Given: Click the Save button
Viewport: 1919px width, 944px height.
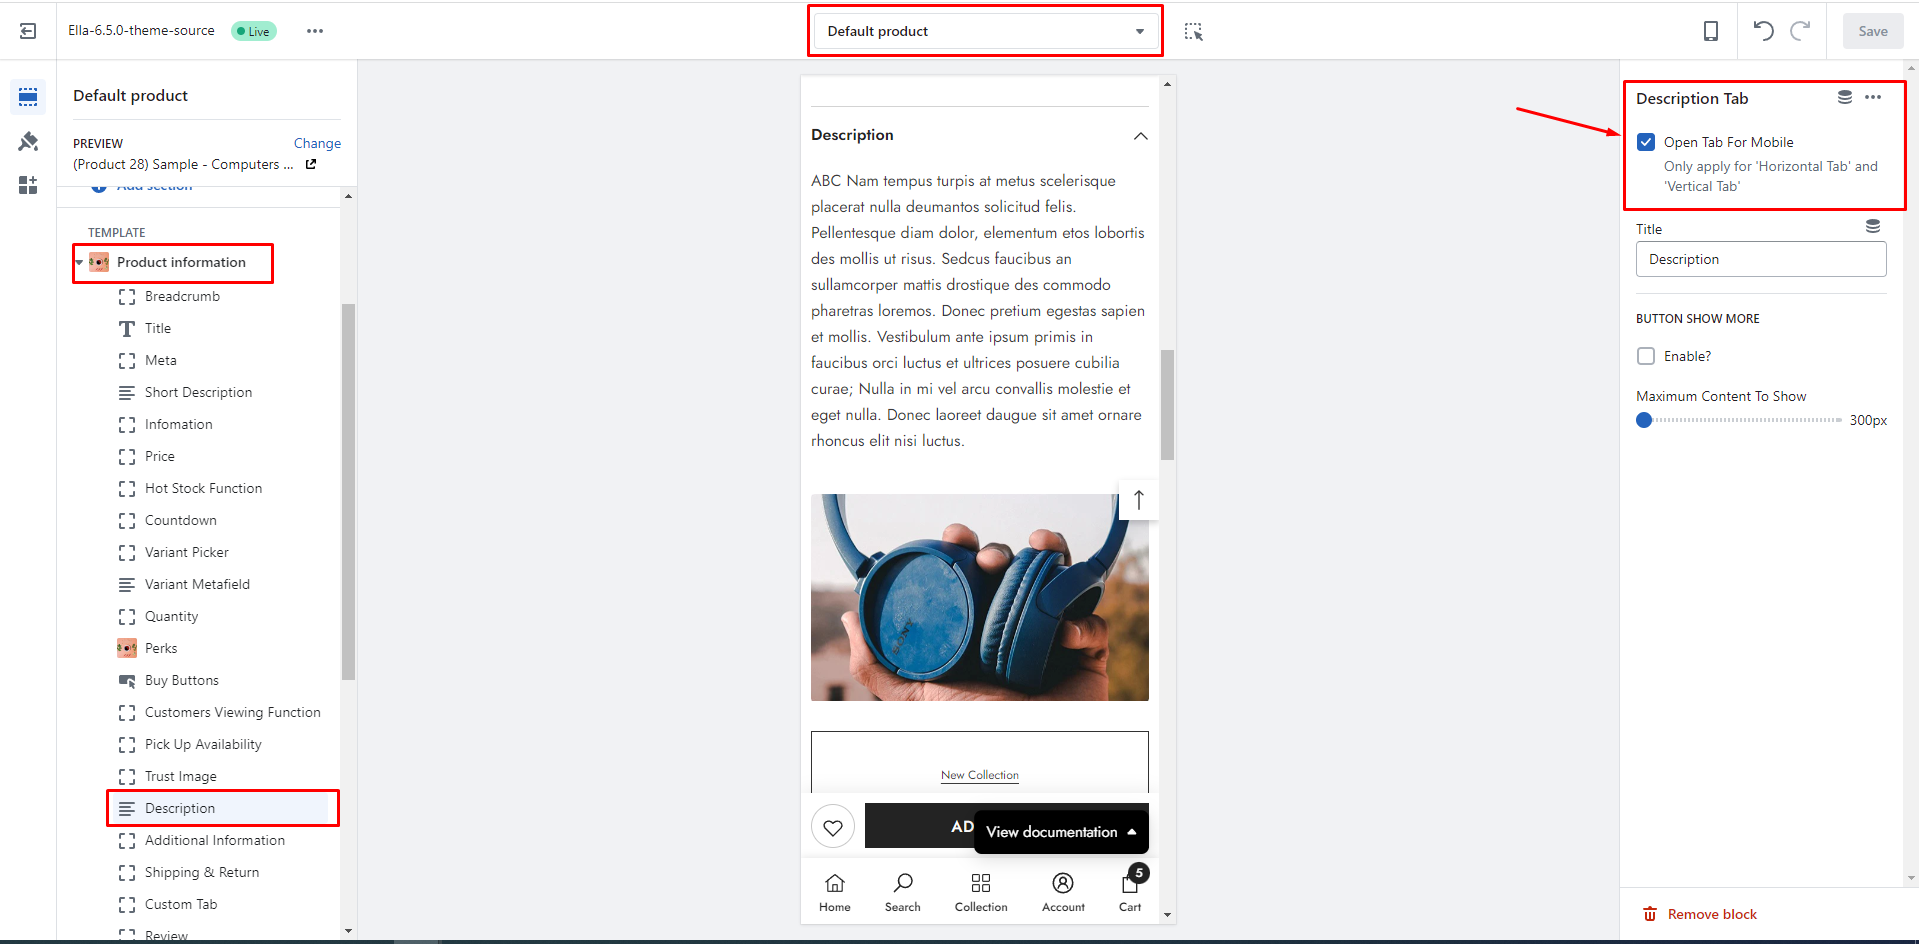Looking at the screenshot, I should 1873,31.
